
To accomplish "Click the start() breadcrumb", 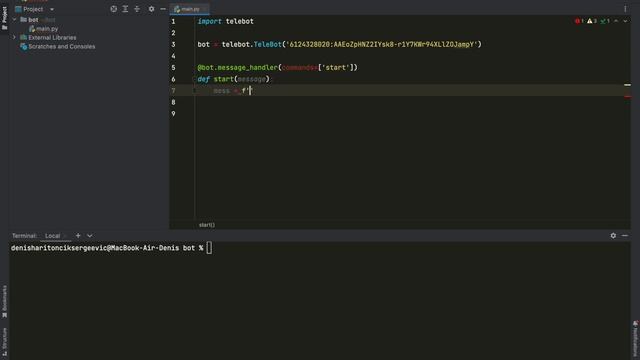I will point(207,225).
